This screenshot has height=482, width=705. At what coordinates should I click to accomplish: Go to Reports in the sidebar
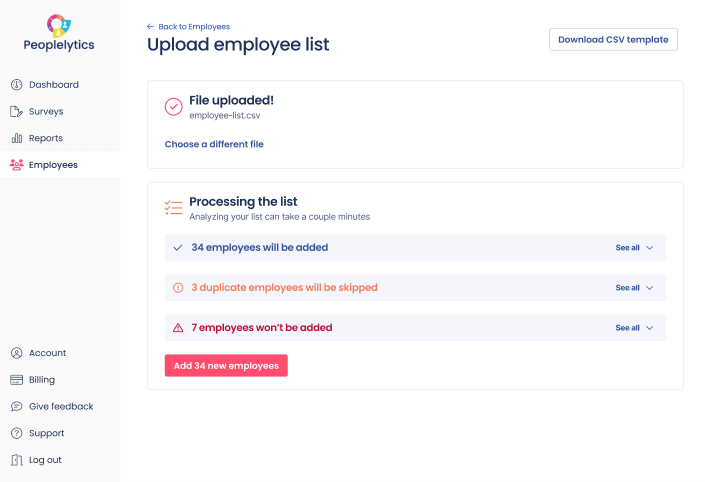pos(46,138)
